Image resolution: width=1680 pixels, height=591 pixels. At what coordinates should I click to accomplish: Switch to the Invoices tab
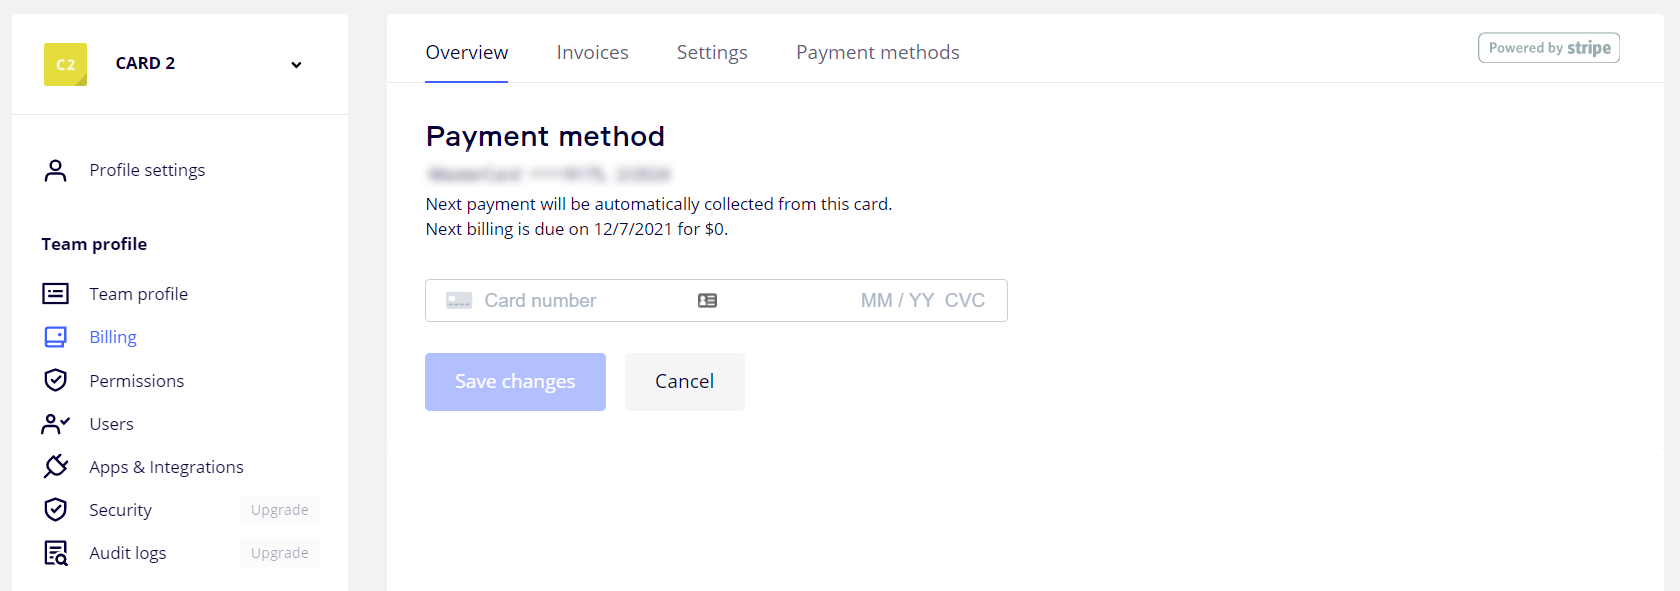592,52
